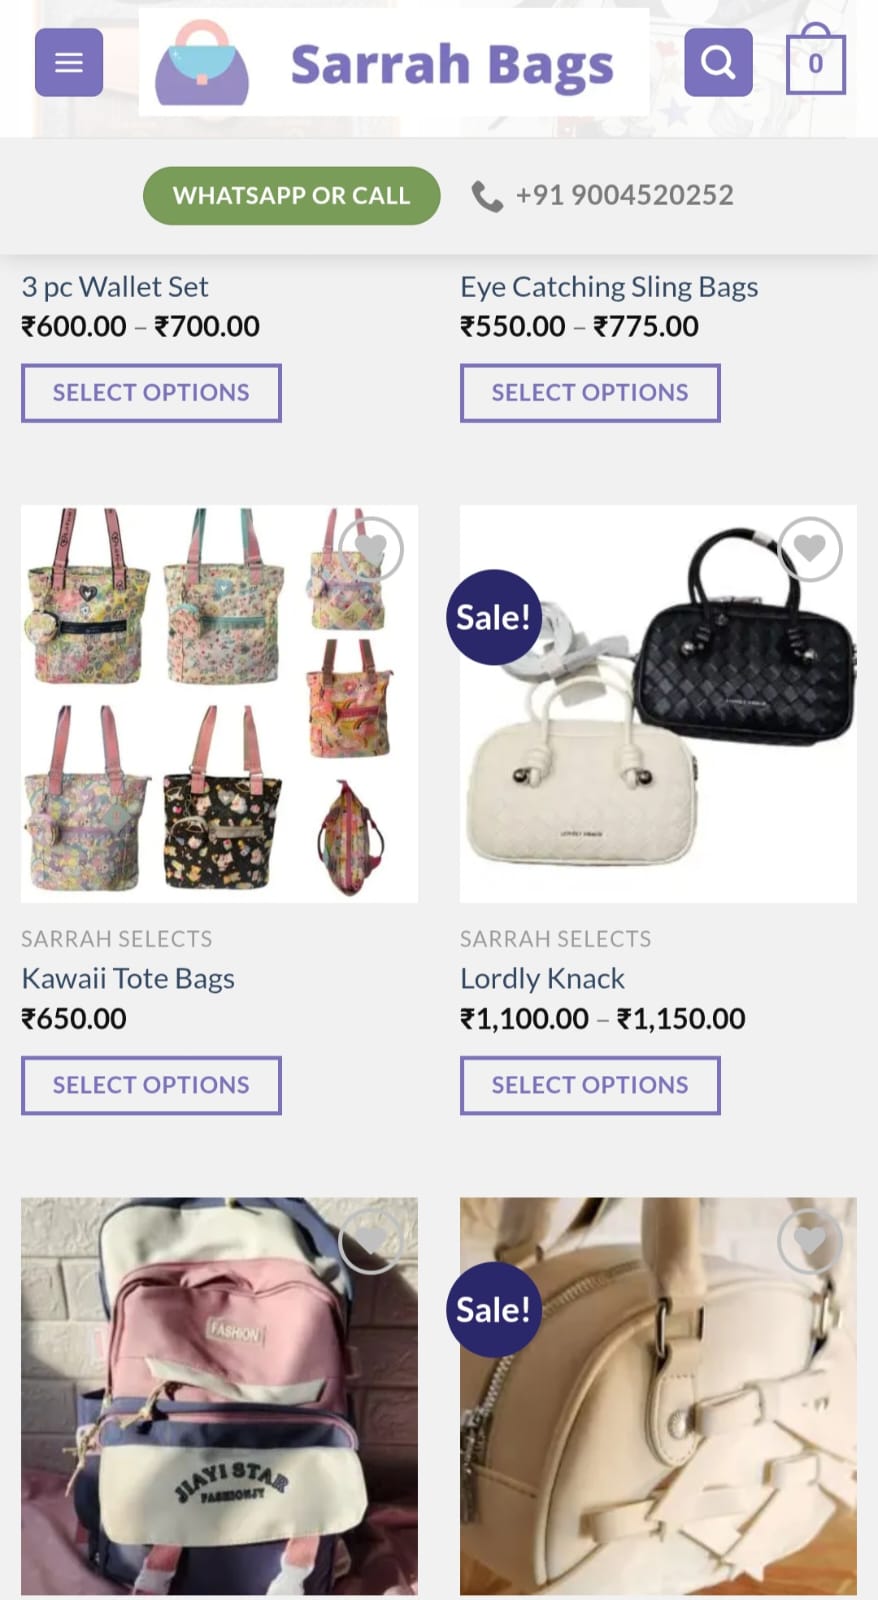View the Lordly Knack handbags image

click(x=658, y=704)
